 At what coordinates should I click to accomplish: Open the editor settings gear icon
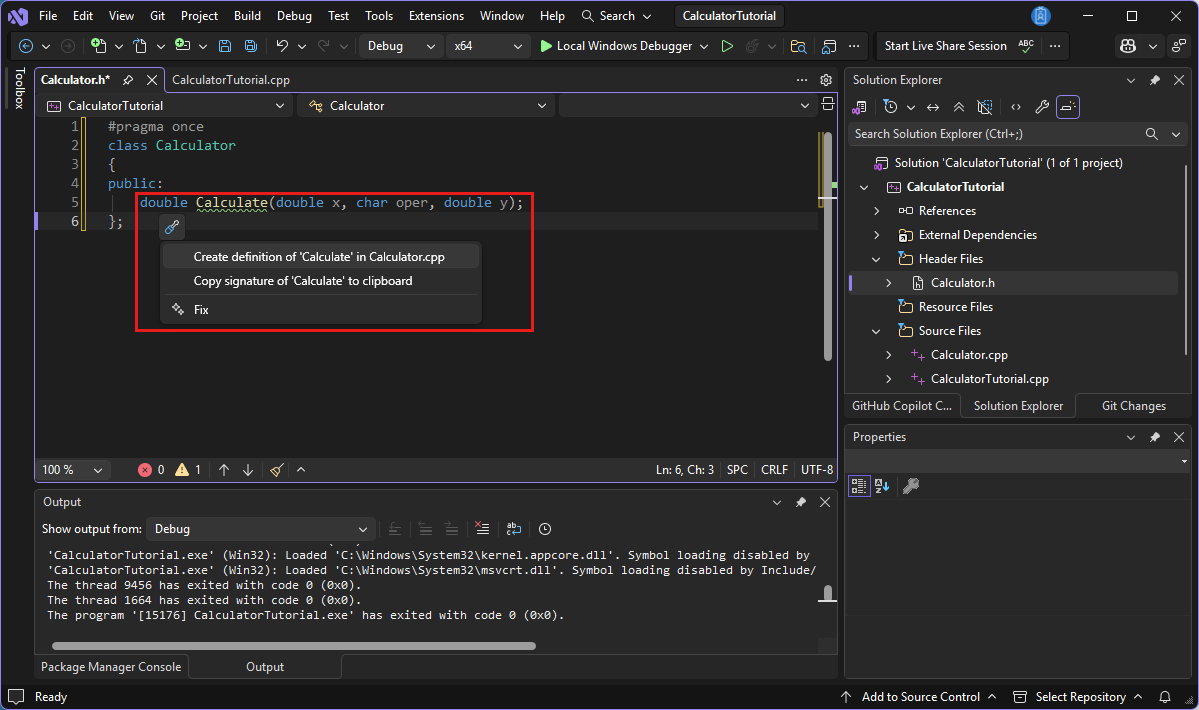click(826, 79)
